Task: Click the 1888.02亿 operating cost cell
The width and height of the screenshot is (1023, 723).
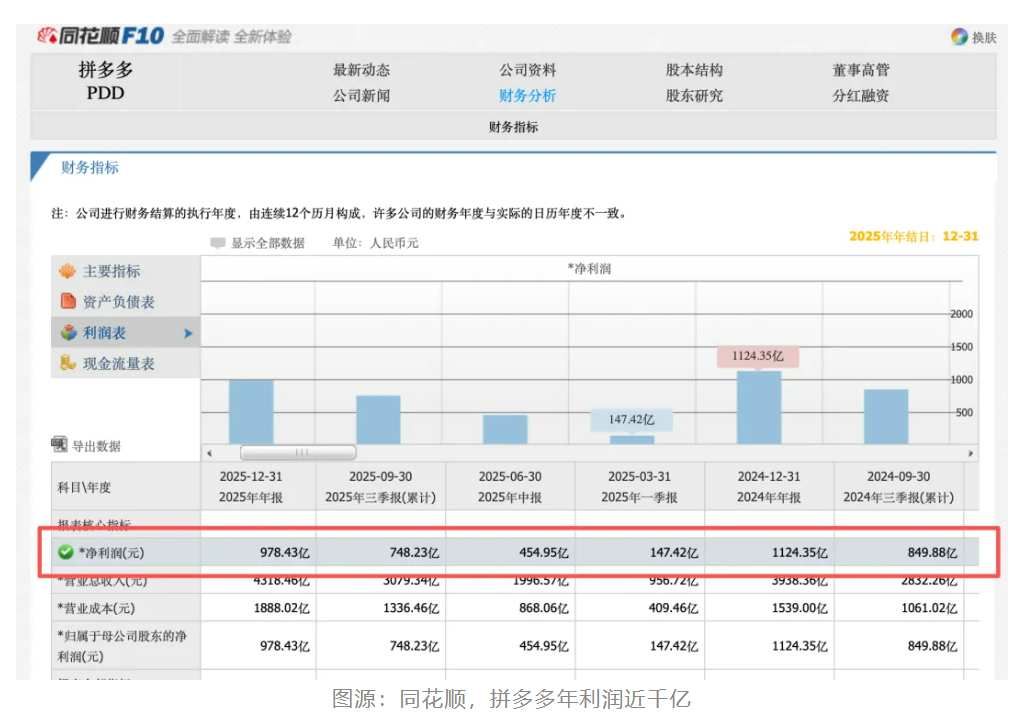Action: [281, 608]
